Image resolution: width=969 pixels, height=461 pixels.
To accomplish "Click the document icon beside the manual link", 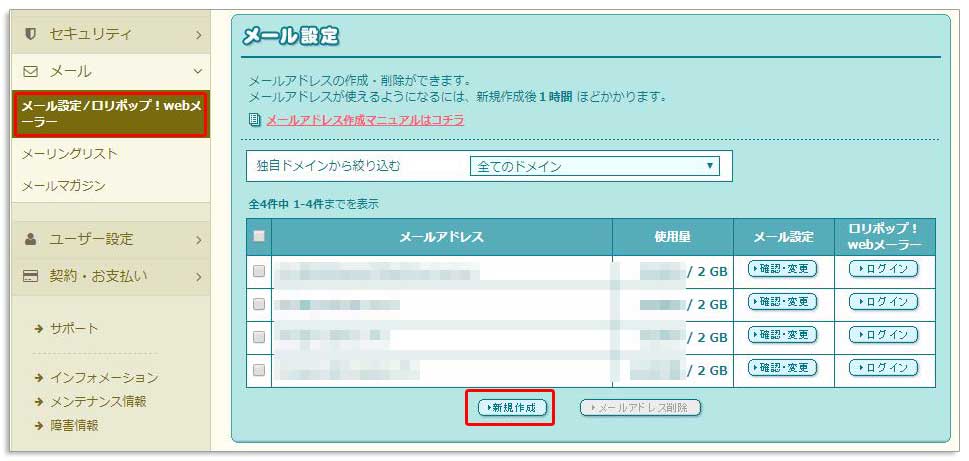I will 255,120.
